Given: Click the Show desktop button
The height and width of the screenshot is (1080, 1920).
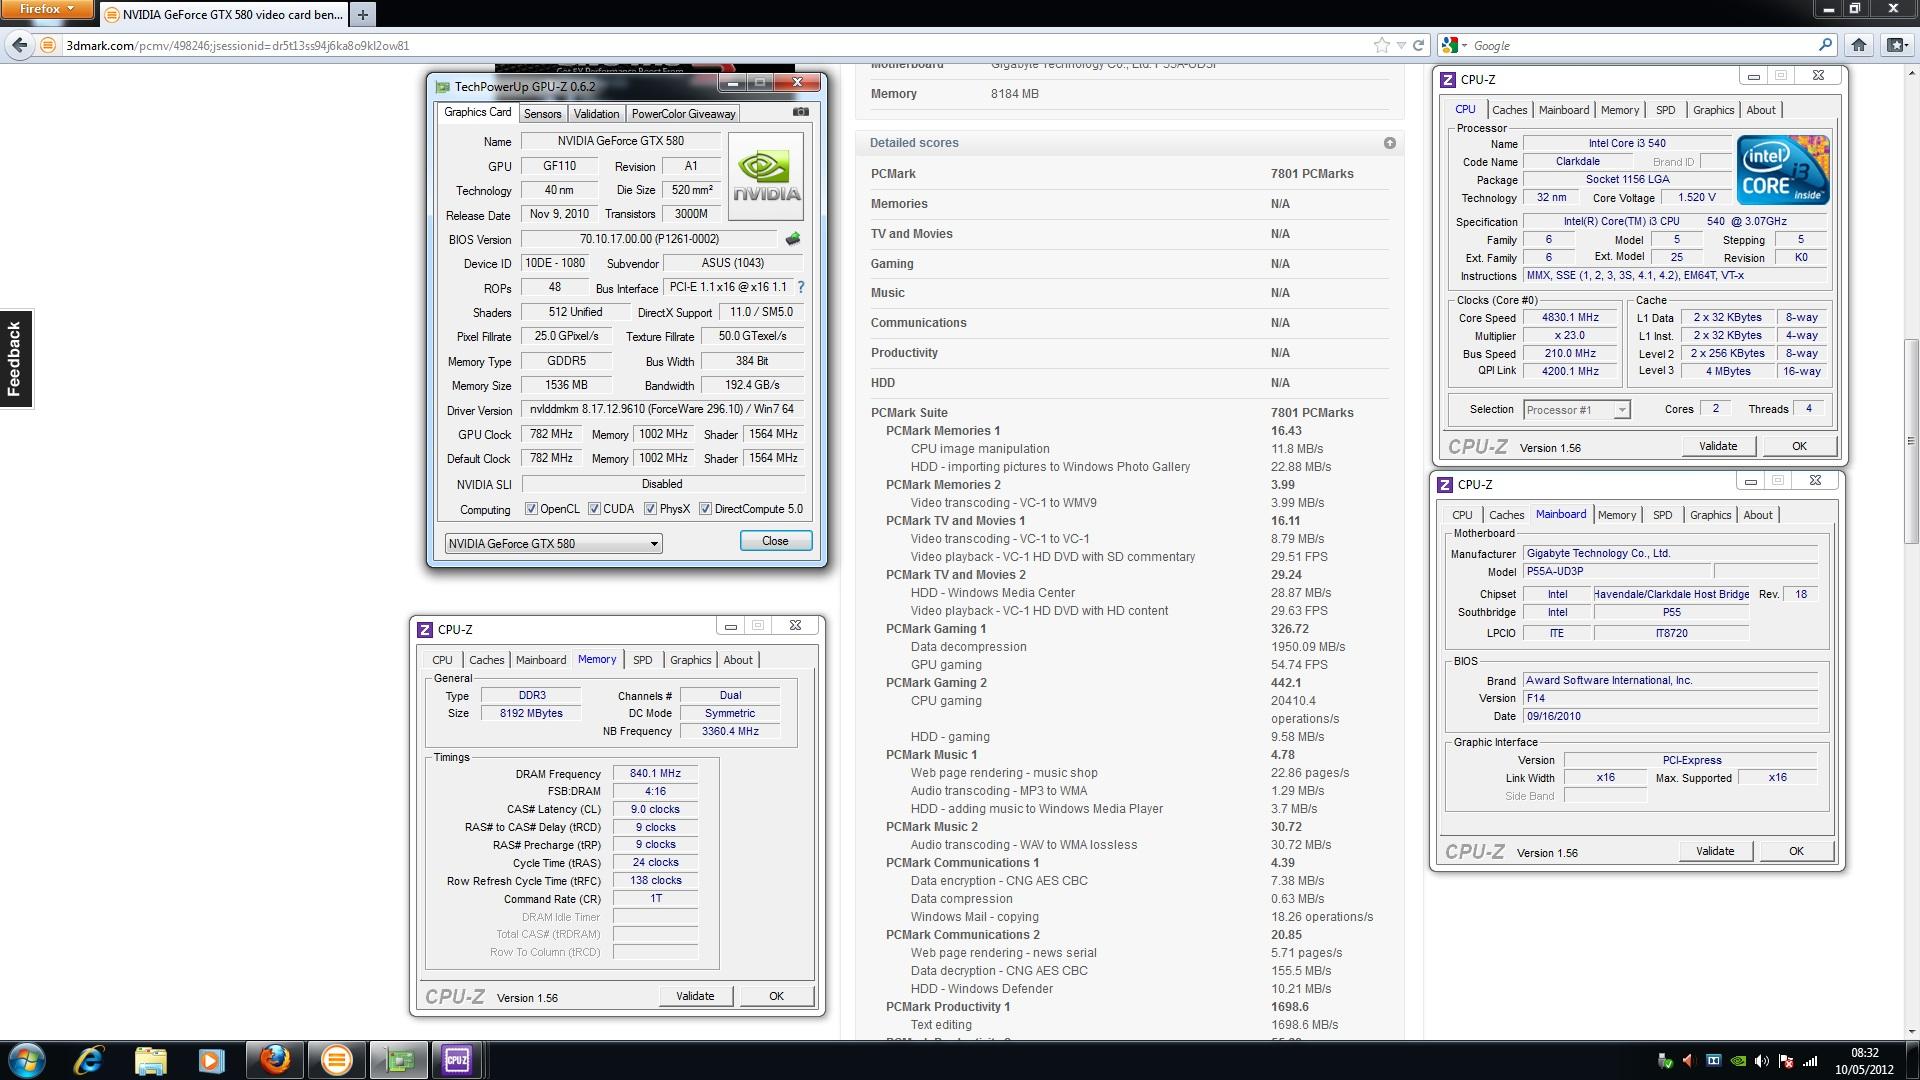Looking at the screenshot, I should [1912, 1060].
